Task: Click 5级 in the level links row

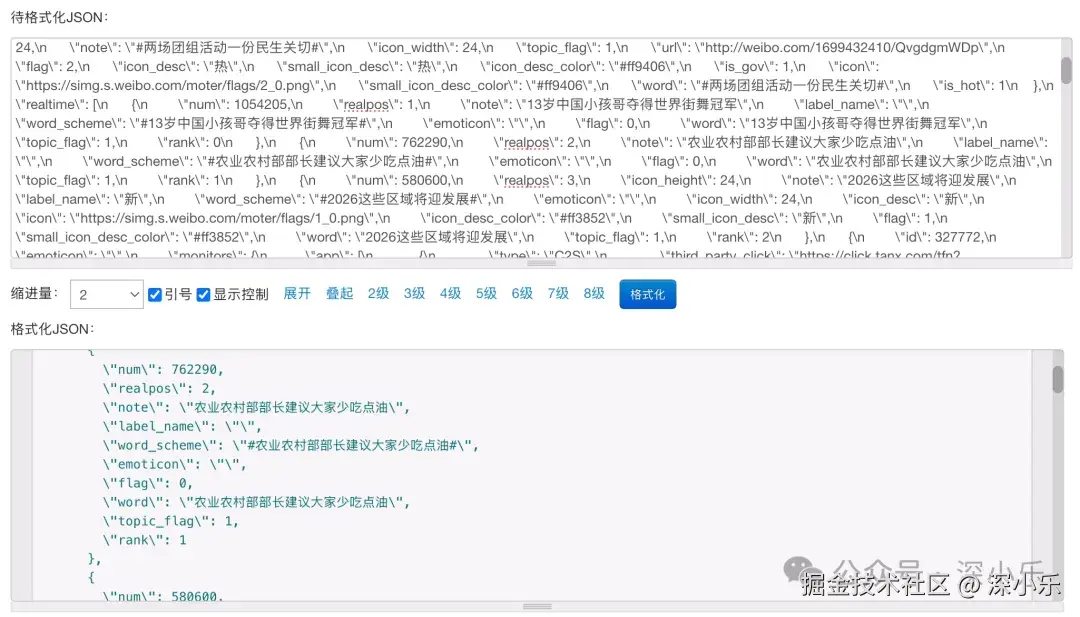Action: pos(485,294)
